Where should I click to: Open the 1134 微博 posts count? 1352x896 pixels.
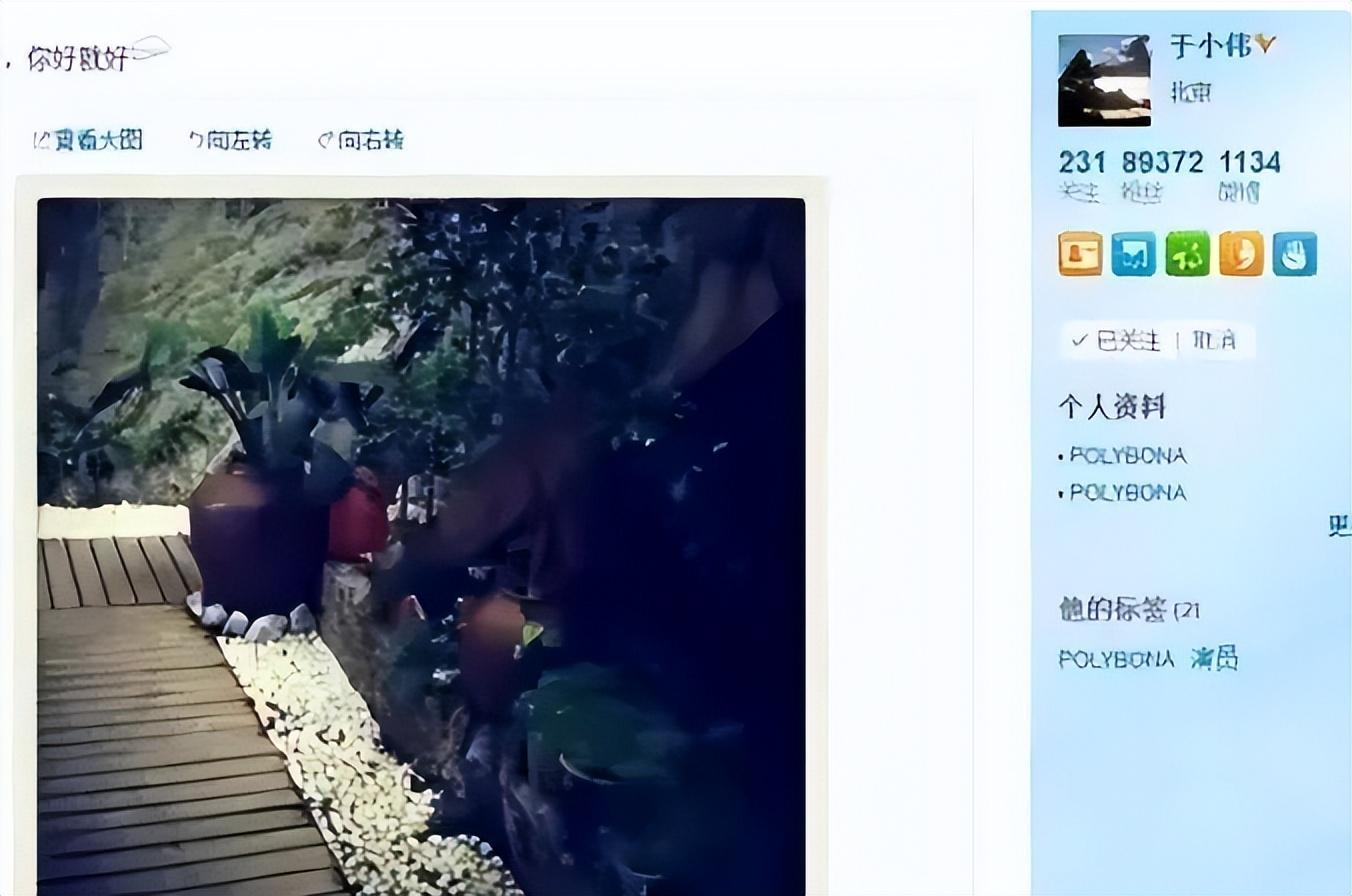click(1249, 176)
